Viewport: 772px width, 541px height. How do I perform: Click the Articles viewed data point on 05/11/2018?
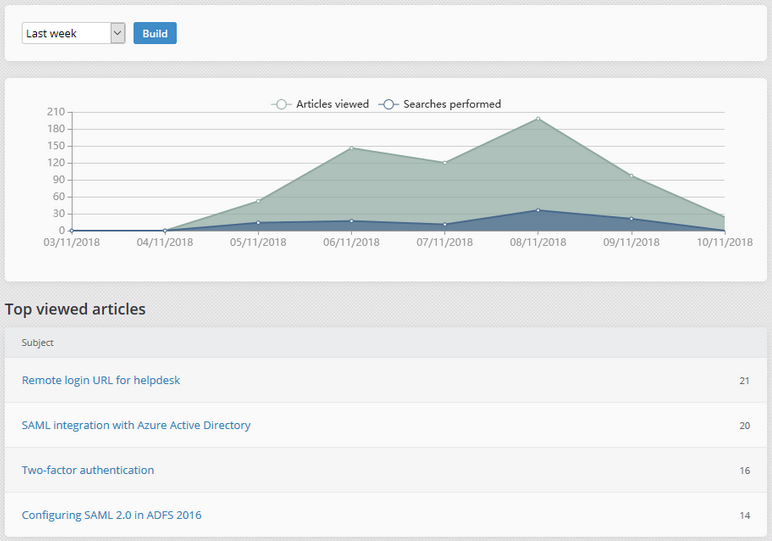click(x=258, y=201)
